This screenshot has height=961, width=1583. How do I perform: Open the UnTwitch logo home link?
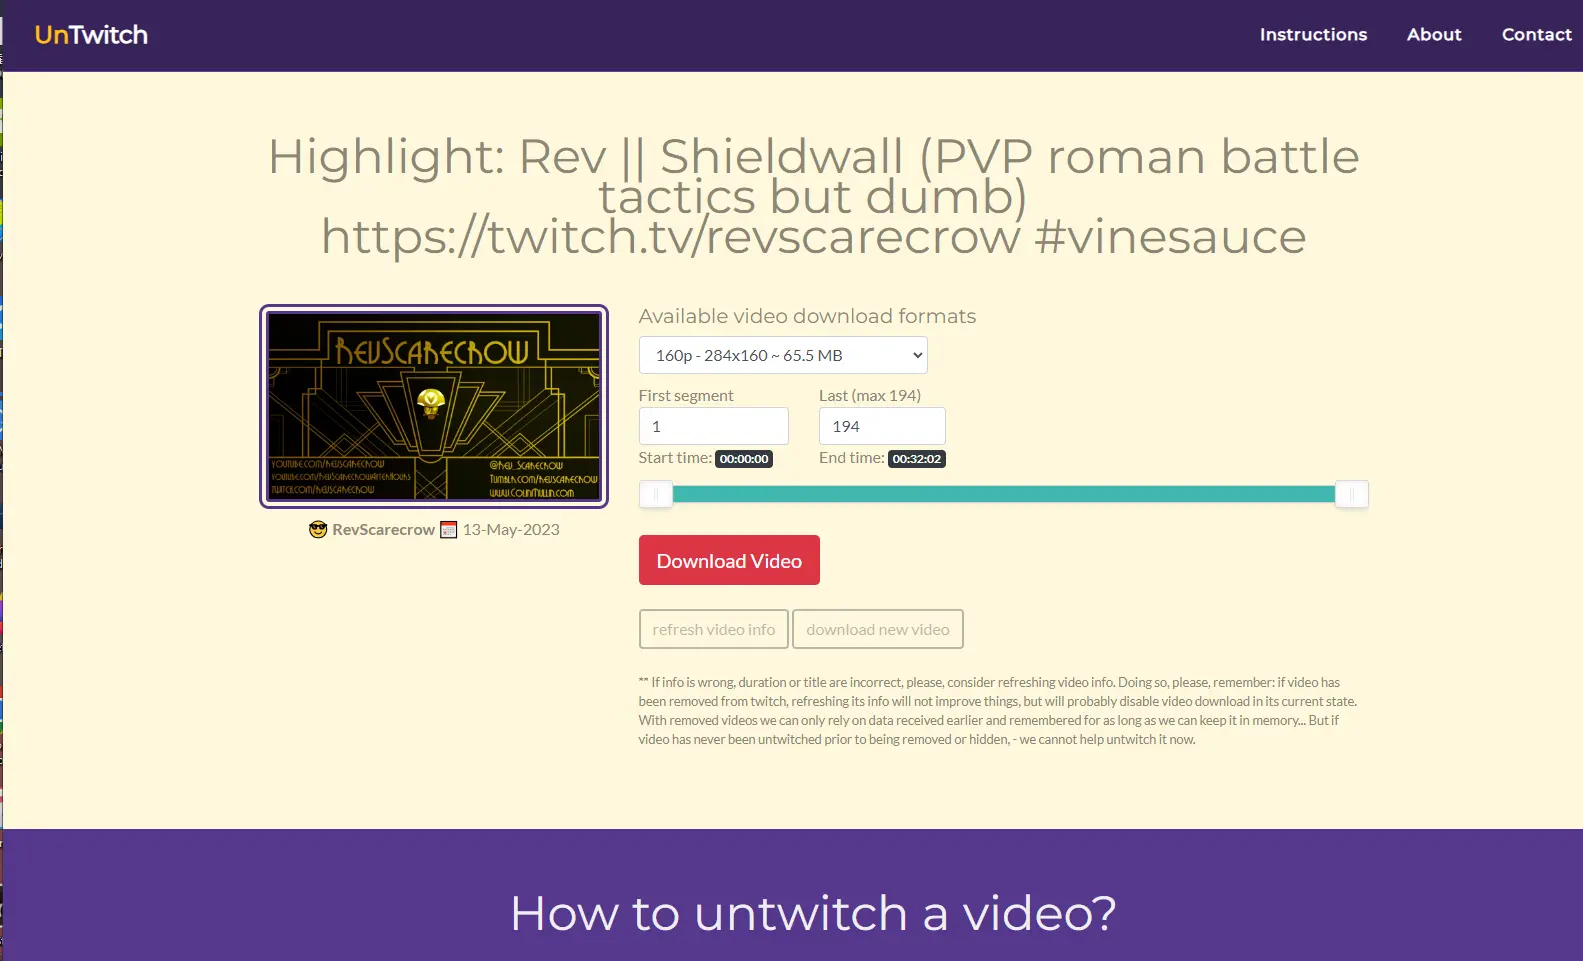point(91,35)
